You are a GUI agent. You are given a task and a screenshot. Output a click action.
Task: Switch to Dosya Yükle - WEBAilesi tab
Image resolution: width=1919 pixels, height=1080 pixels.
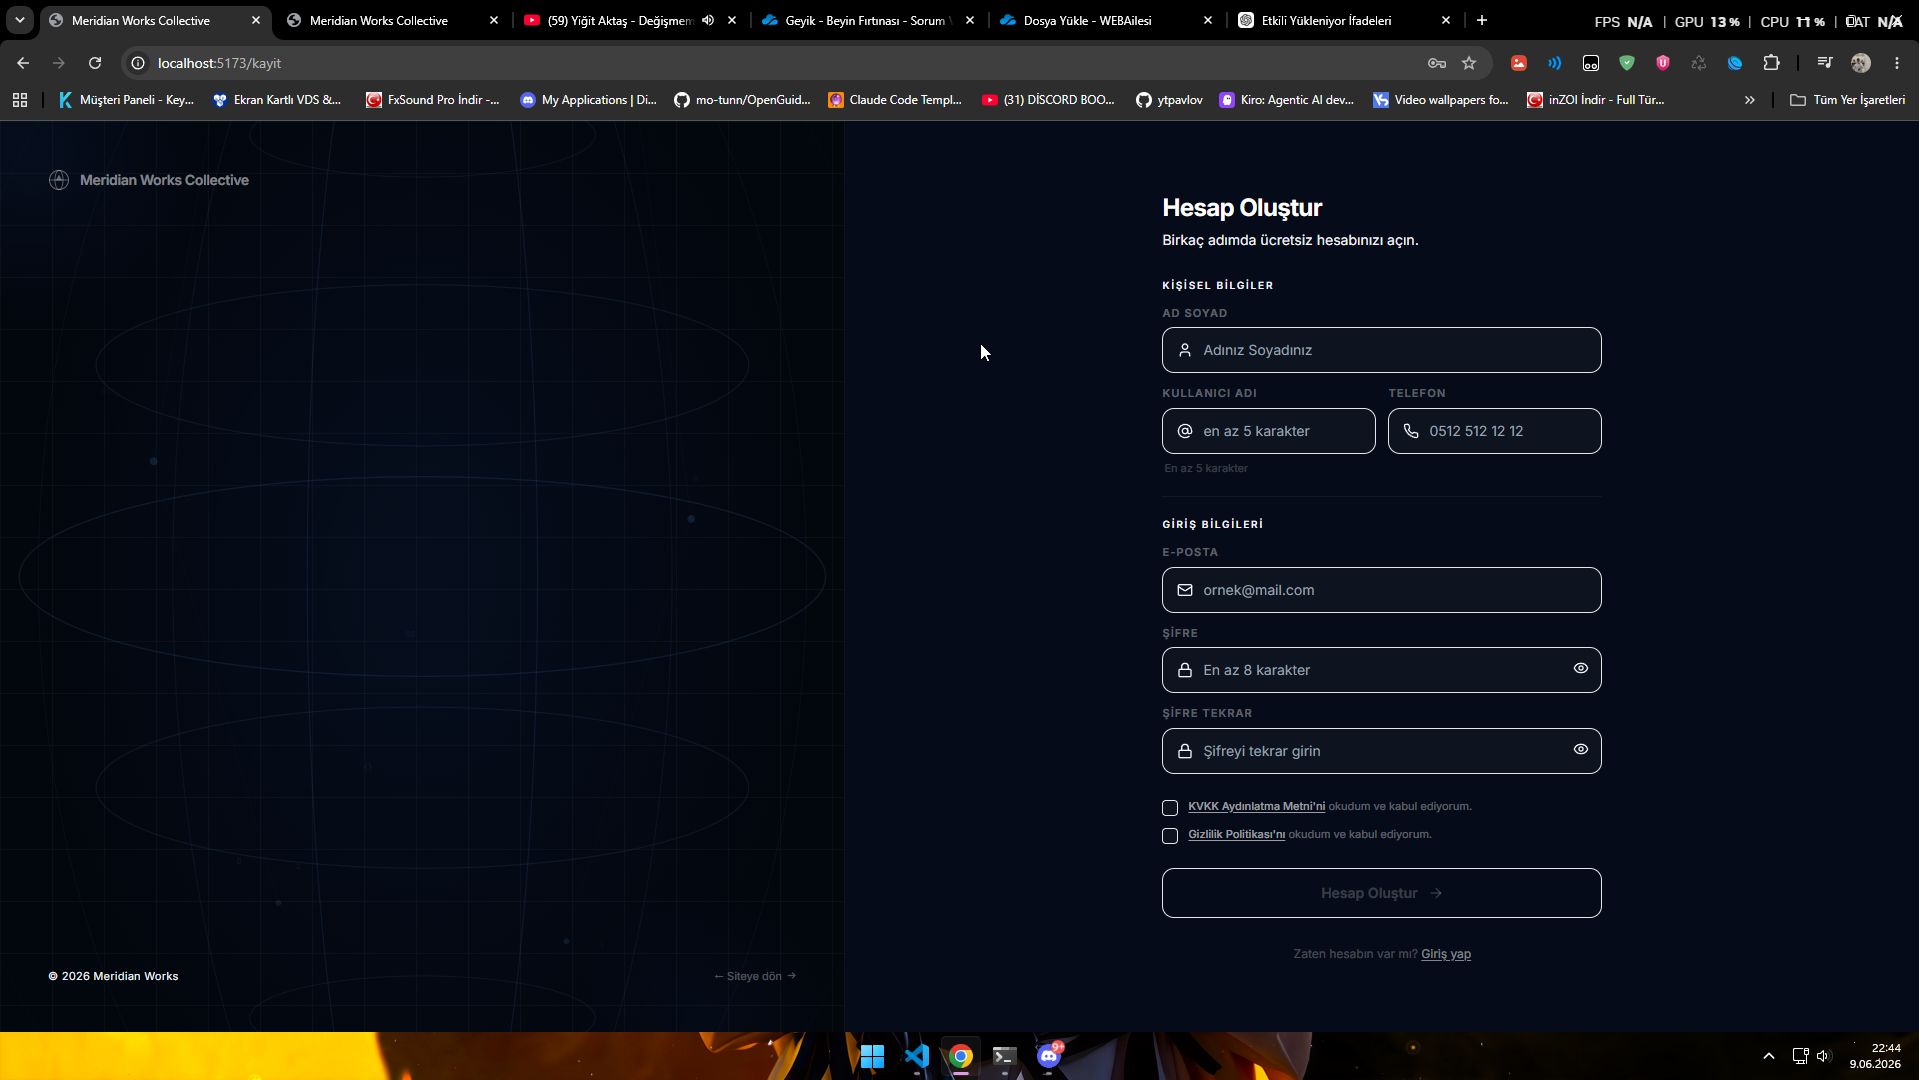[1087, 20]
